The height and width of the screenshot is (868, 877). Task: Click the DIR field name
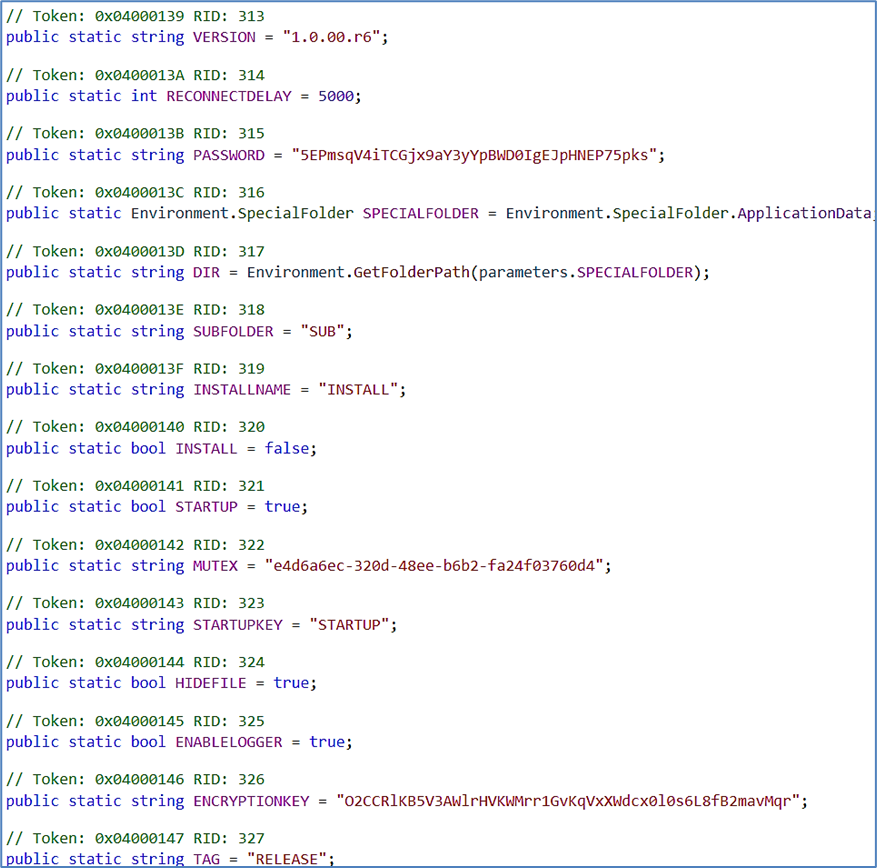click(x=206, y=272)
